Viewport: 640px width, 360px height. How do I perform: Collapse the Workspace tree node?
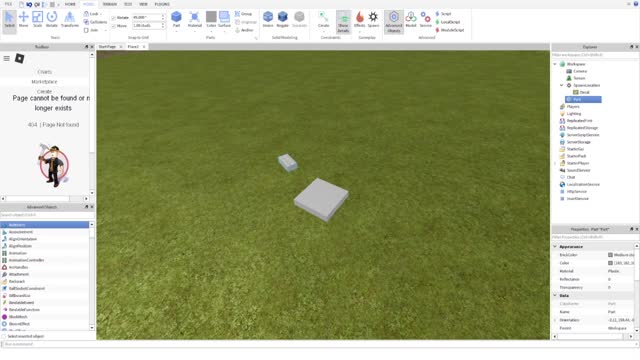tap(555, 64)
